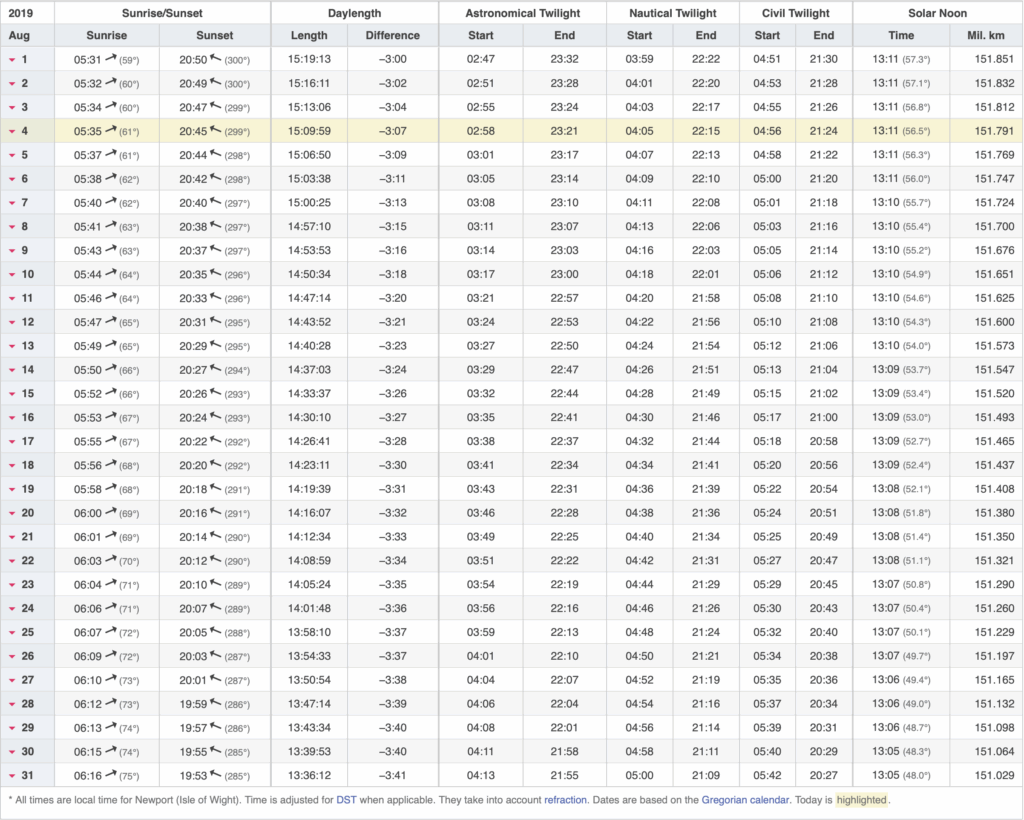The height and width of the screenshot is (820, 1024).
Task: Select nautical twilight start 05:00 on Aug 31
Action: pos(639,776)
